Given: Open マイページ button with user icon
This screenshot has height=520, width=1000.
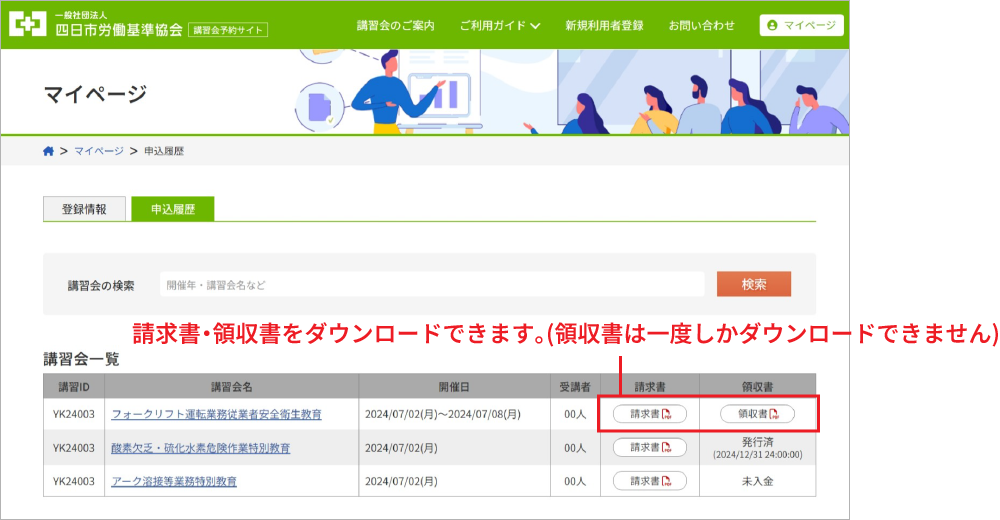Looking at the screenshot, I should click(801, 25).
